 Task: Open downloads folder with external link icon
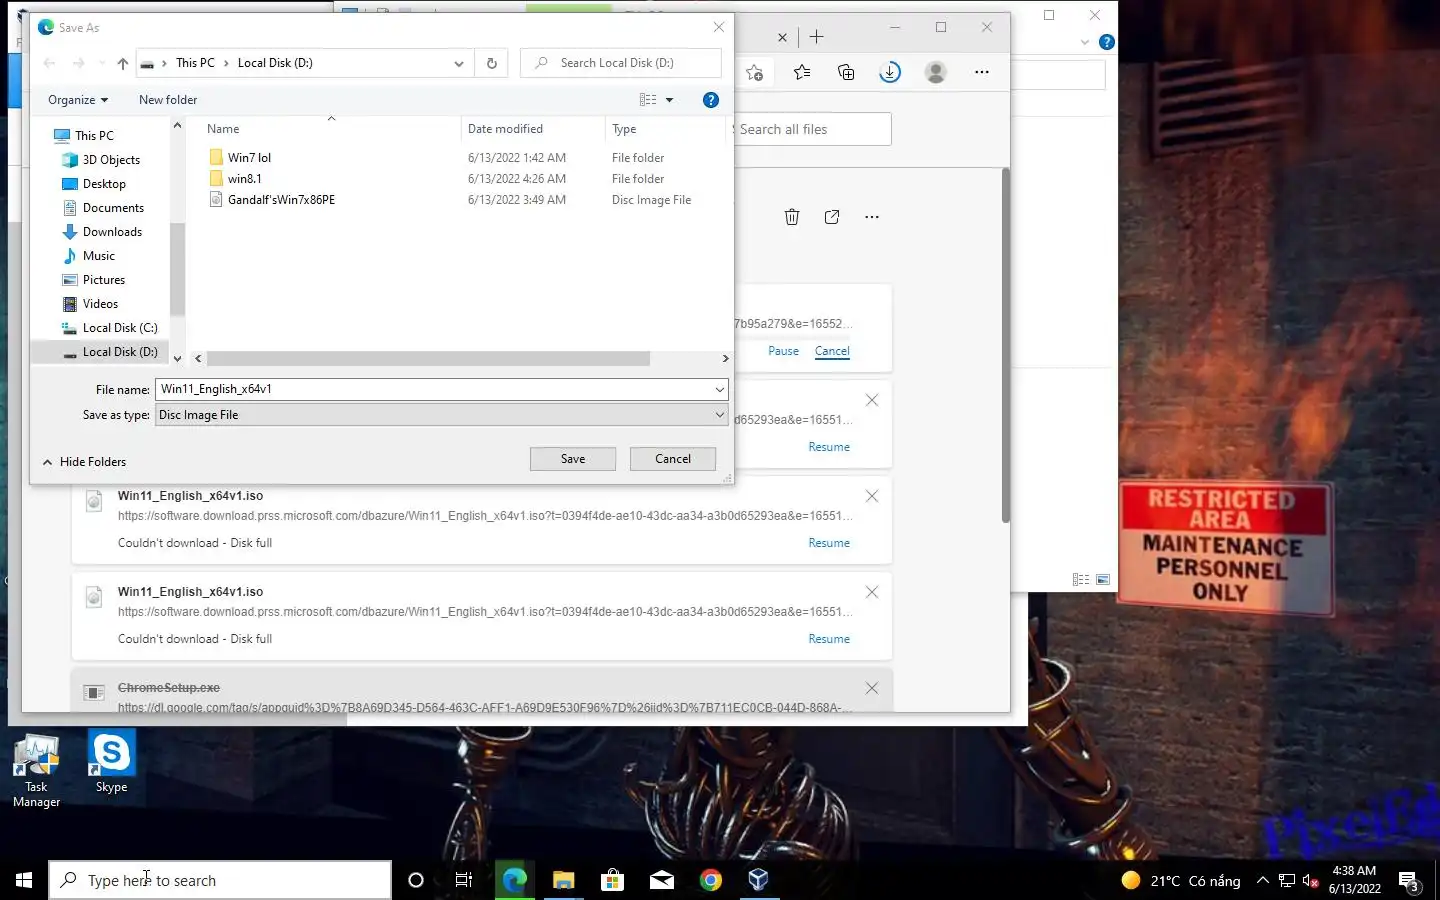(832, 217)
